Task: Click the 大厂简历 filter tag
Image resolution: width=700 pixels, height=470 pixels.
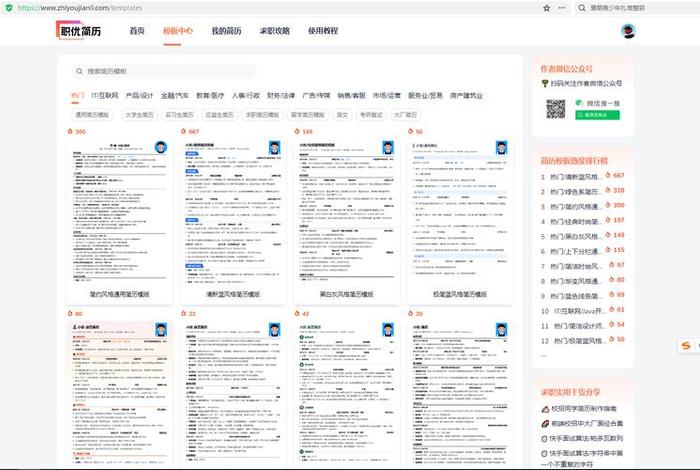Action: (405, 115)
